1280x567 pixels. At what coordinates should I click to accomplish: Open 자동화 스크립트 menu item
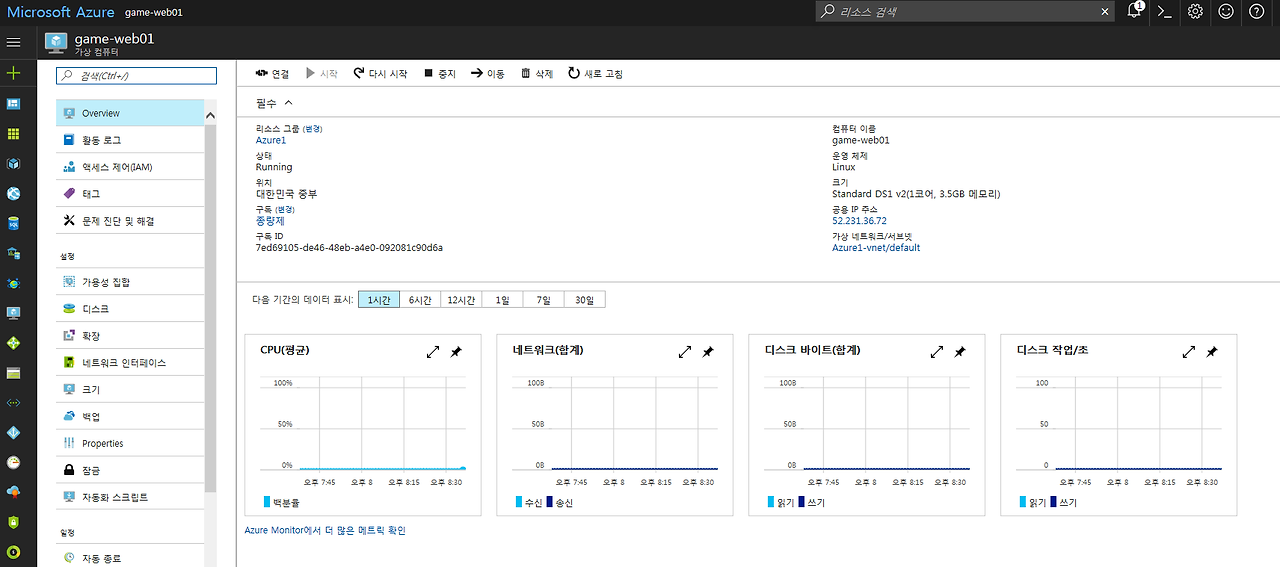click(130, 497)
